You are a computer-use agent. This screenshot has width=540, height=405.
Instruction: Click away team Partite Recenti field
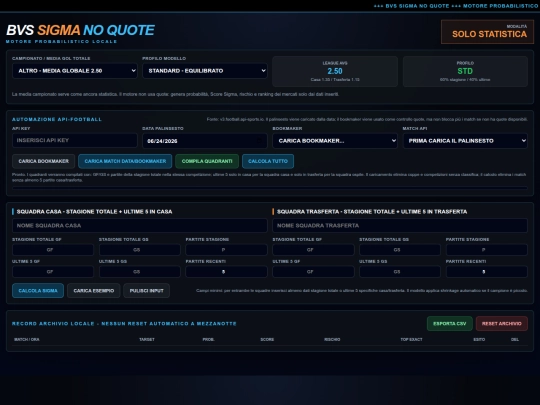click(x=487, y=272)
